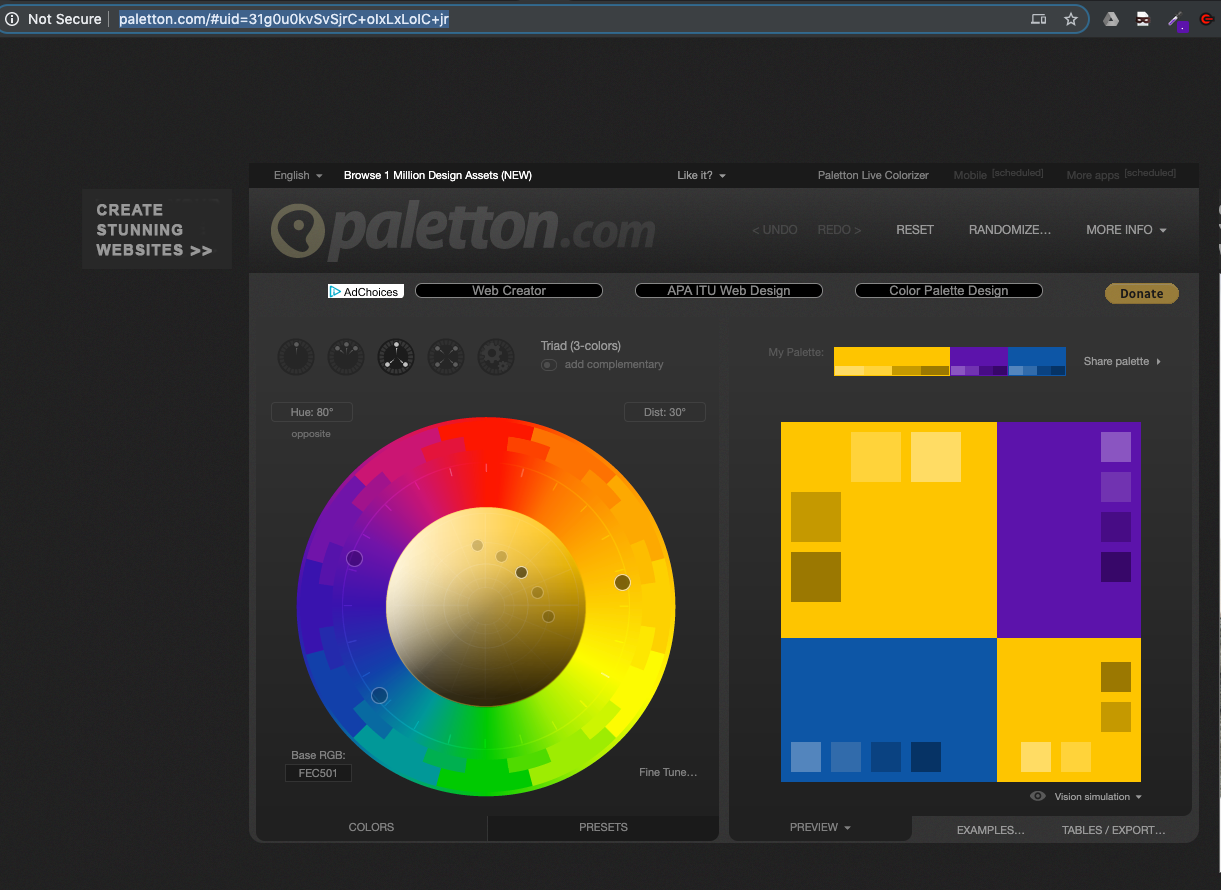Open the Vision simulation dropdown
The width and height of the screenshot is (1221, 890).
click(1097, 797)
